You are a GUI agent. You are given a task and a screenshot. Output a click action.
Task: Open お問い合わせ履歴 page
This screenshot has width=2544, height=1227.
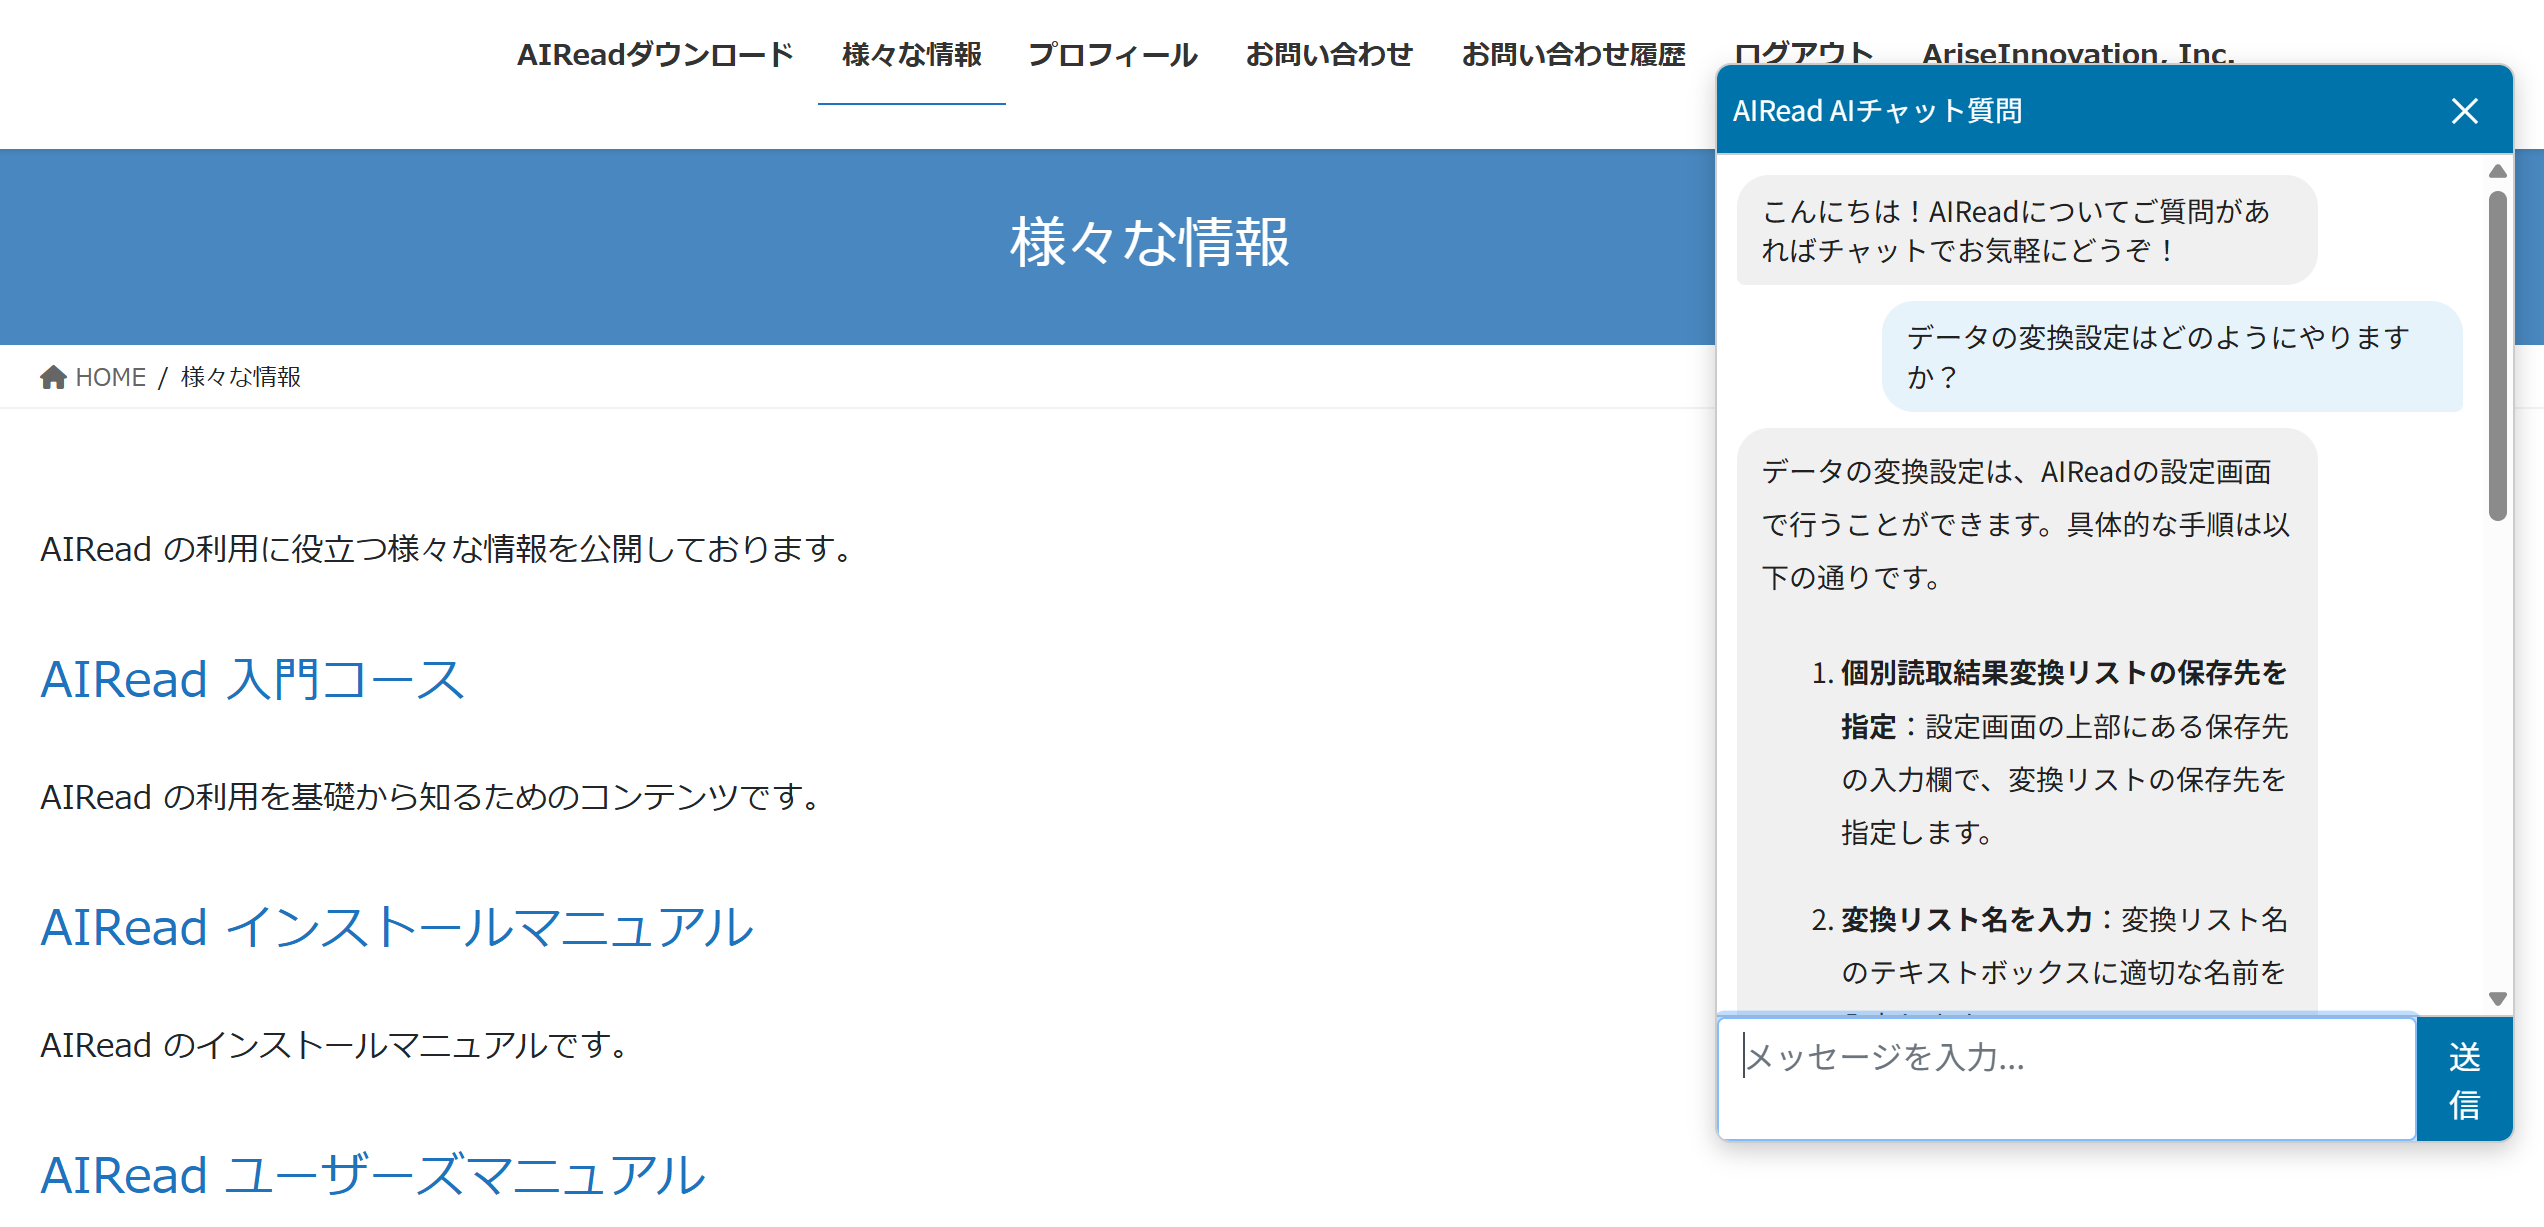coord(1573,54)
